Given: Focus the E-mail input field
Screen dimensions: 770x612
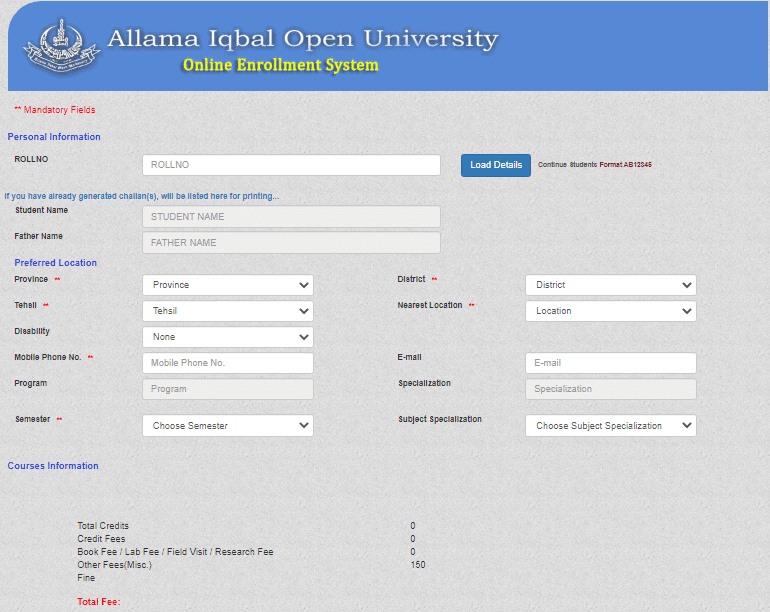Looking at the screenshot, I should (611, 363).
